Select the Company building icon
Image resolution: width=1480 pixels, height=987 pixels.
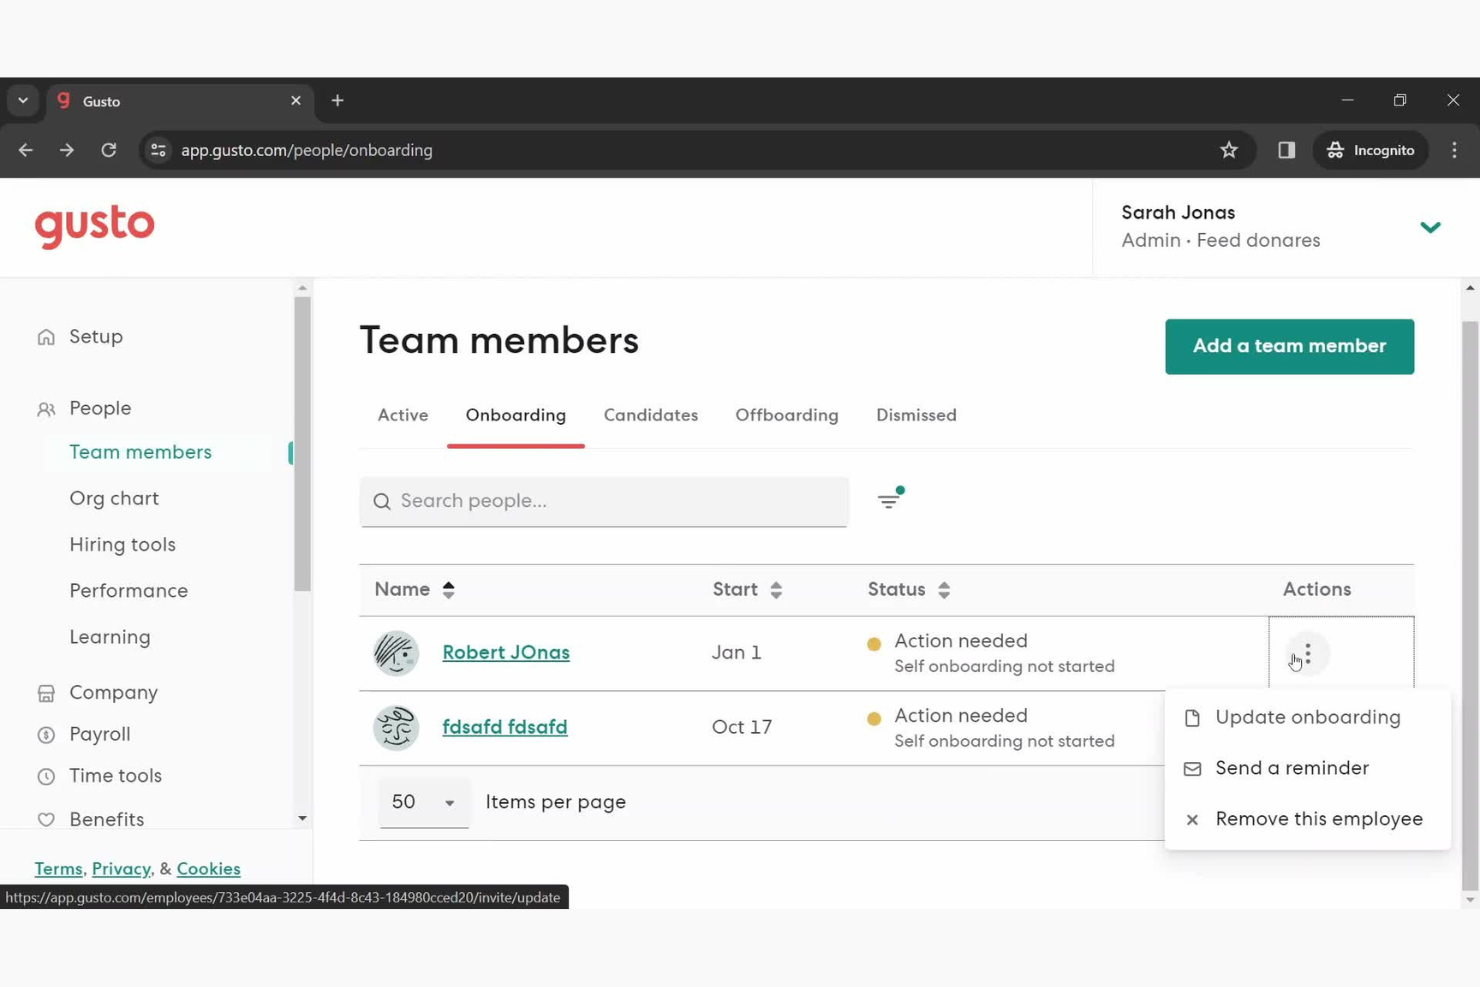(x=46, y=692)
